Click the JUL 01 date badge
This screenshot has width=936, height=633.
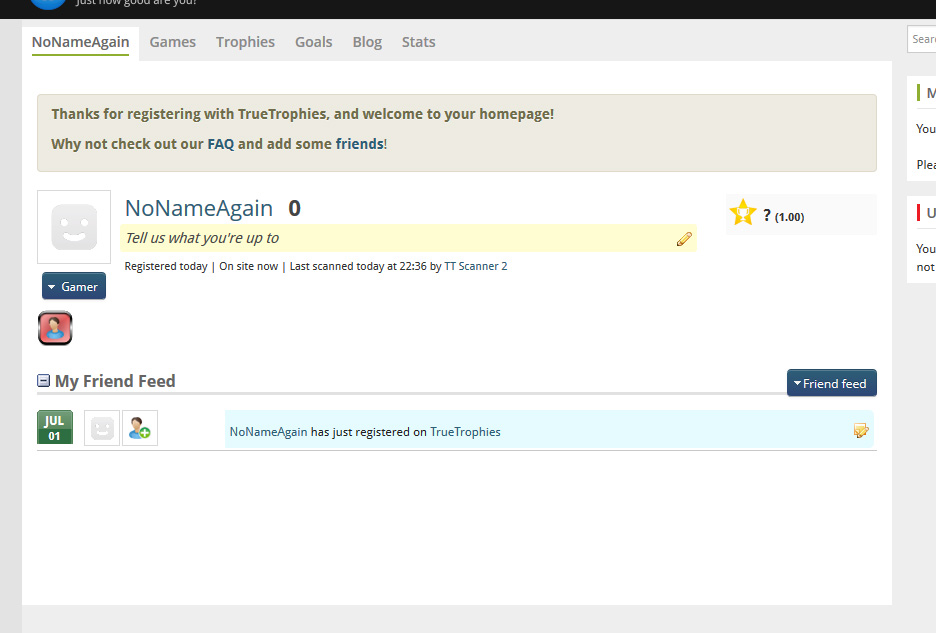click(x=55, y=427)
